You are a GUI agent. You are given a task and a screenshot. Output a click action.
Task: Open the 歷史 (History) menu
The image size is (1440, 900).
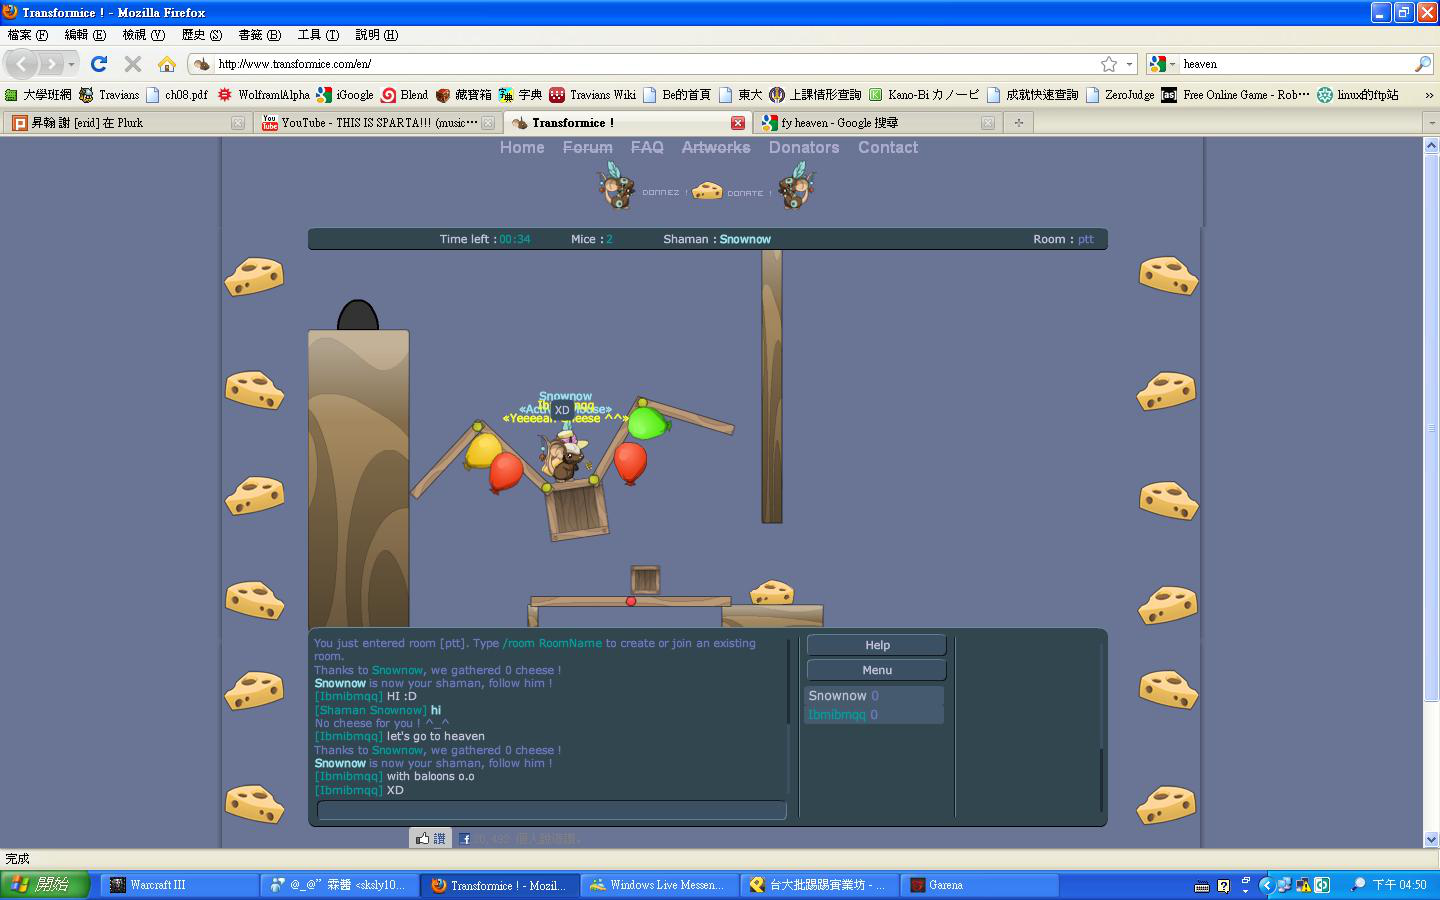(x=201, y=35)
